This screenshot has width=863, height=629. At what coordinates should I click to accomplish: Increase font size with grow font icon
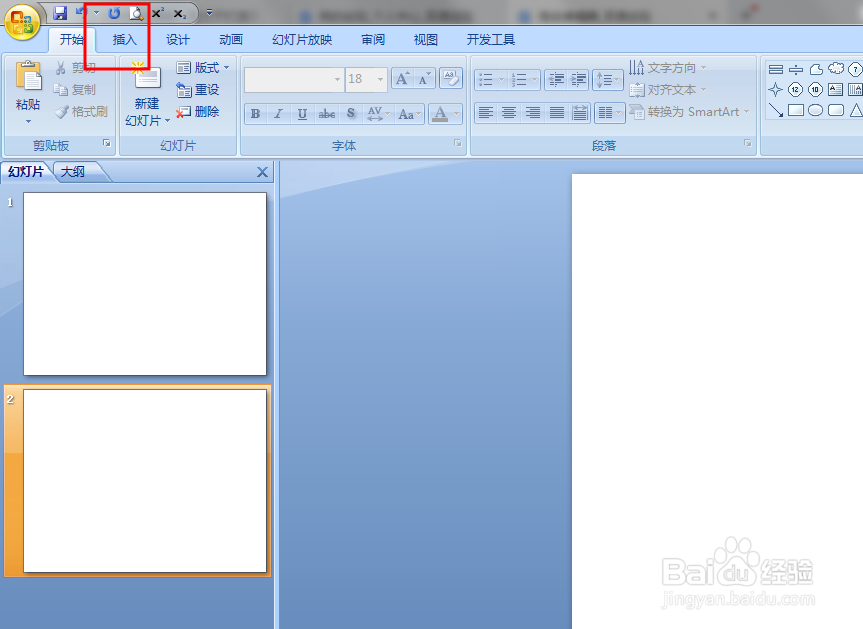click(403, 79)
